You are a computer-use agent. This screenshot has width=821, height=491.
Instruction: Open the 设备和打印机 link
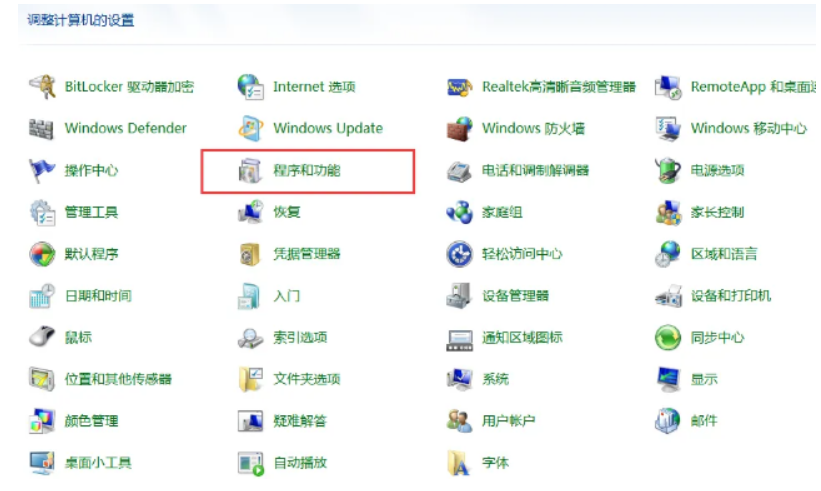(731, 296)
